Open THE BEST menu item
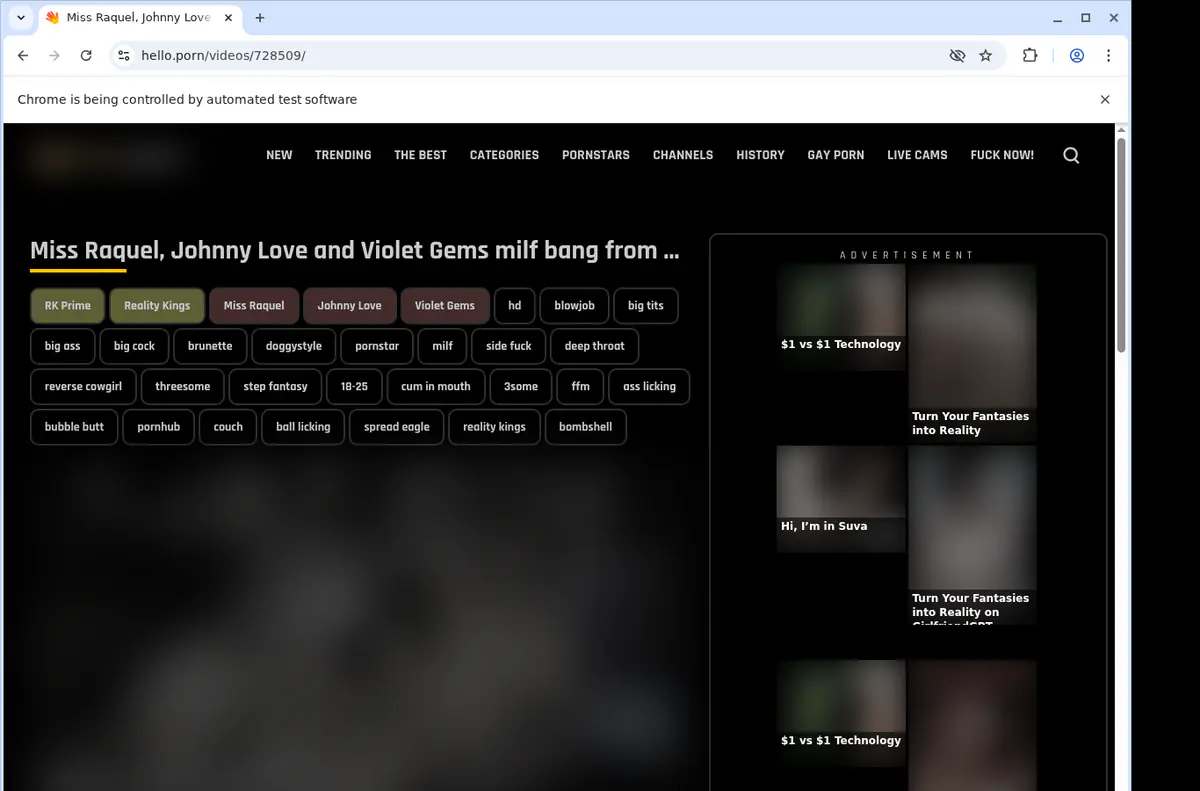 420,155
